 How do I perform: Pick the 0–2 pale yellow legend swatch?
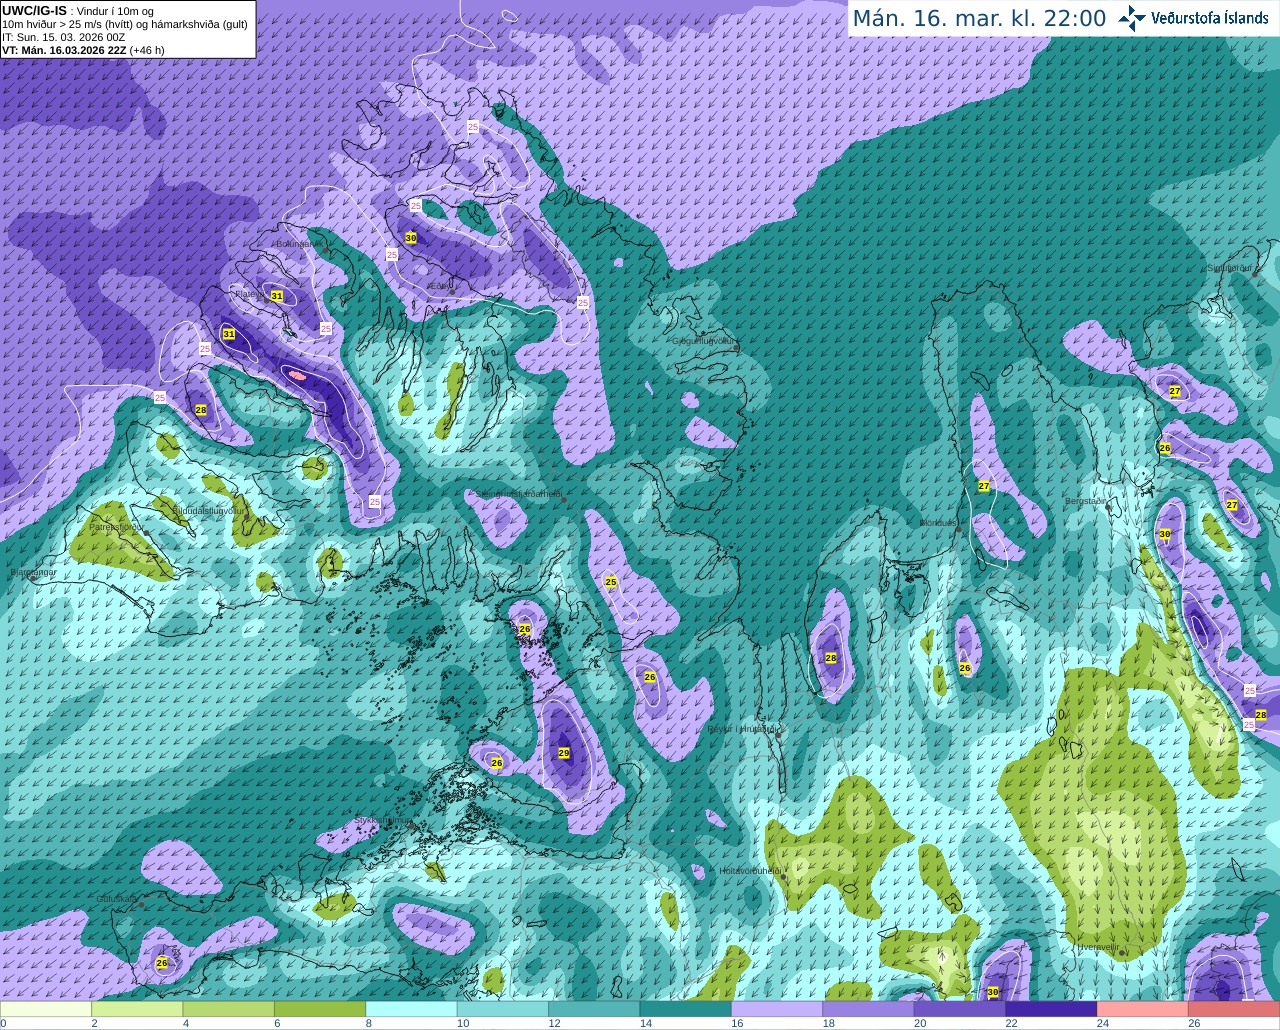point(46,1009)
